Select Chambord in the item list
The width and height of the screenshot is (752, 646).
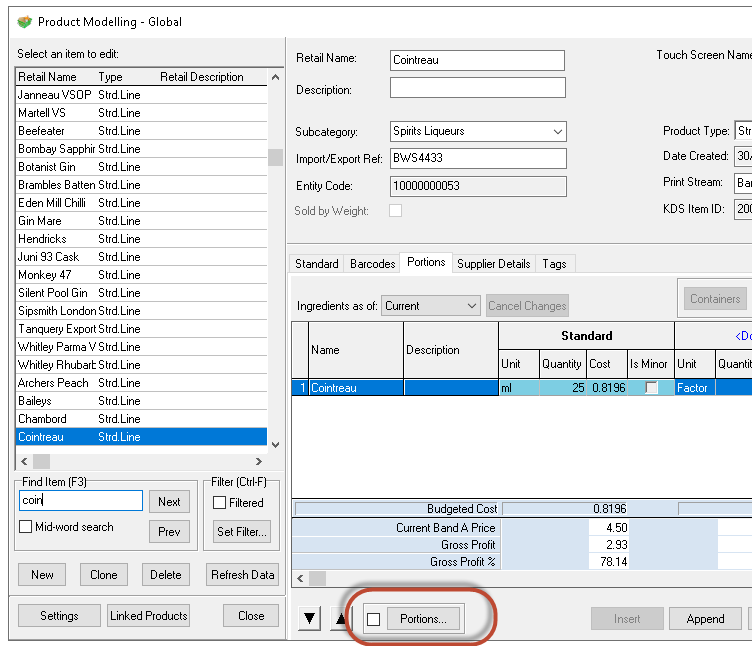tap(141, 419)
